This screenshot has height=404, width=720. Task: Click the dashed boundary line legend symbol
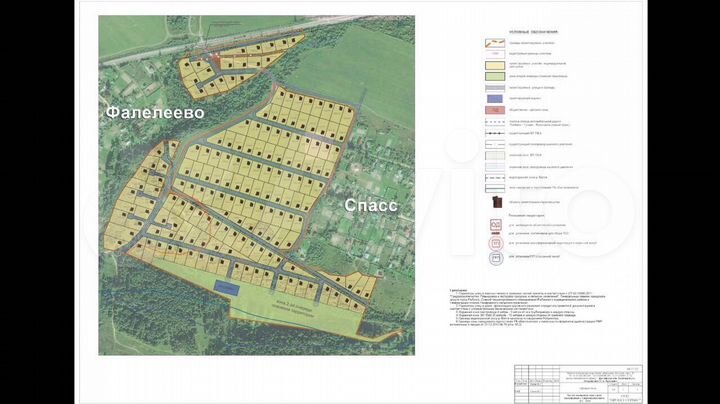click(494, 132)
